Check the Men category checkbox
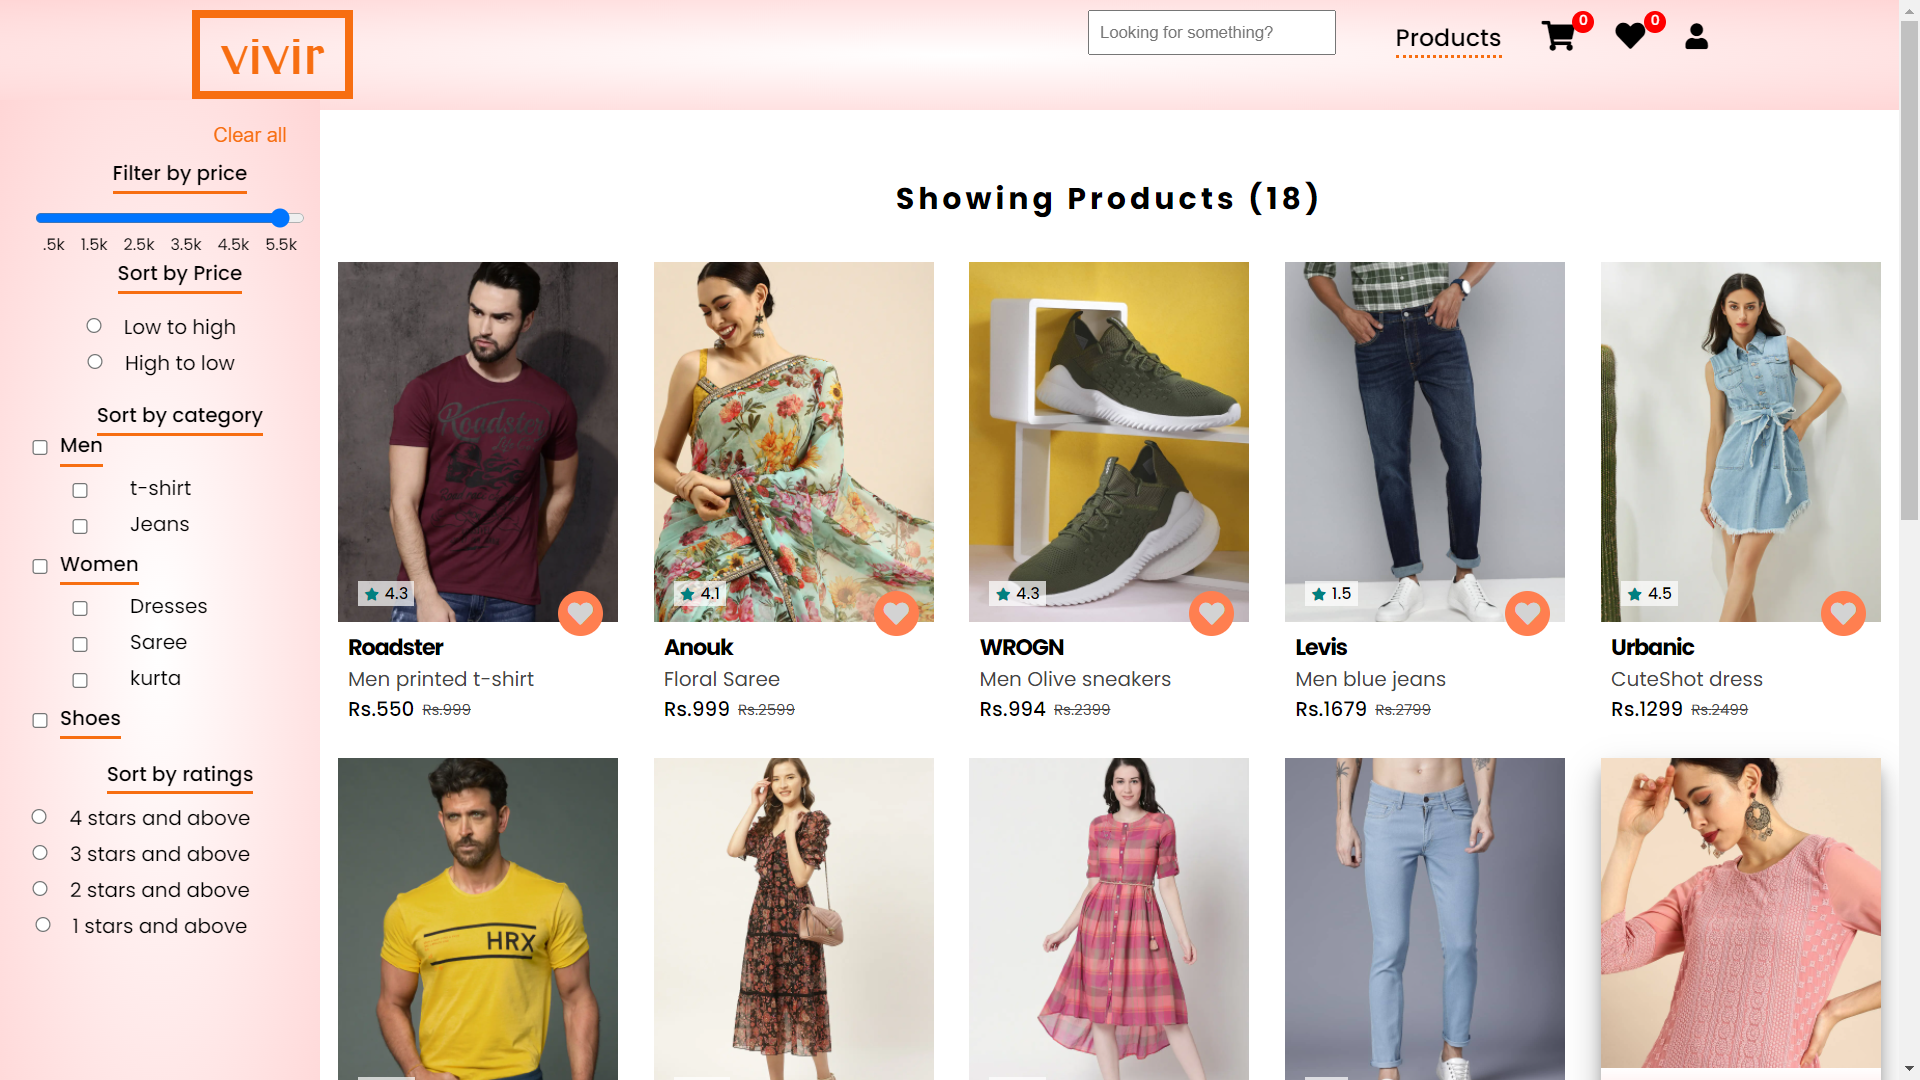Screen dimensions: 1920x1080 40,447
